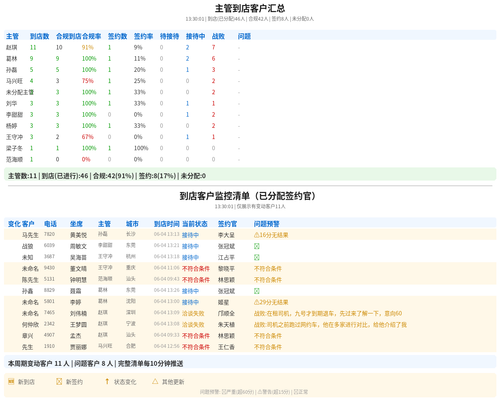
Task: Click the 16分无结果 warning in 马先生's row
Action: click(x=271, y=235)
